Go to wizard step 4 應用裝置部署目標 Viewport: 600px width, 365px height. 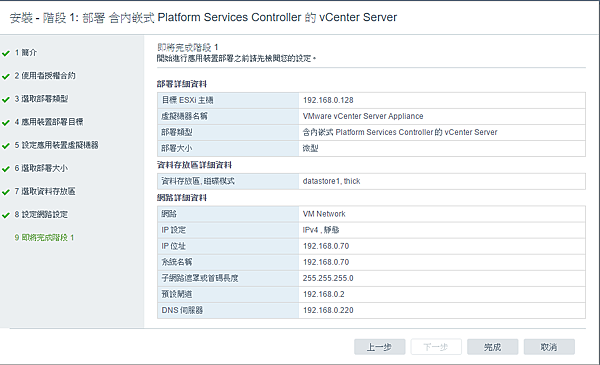click(49, 122)
